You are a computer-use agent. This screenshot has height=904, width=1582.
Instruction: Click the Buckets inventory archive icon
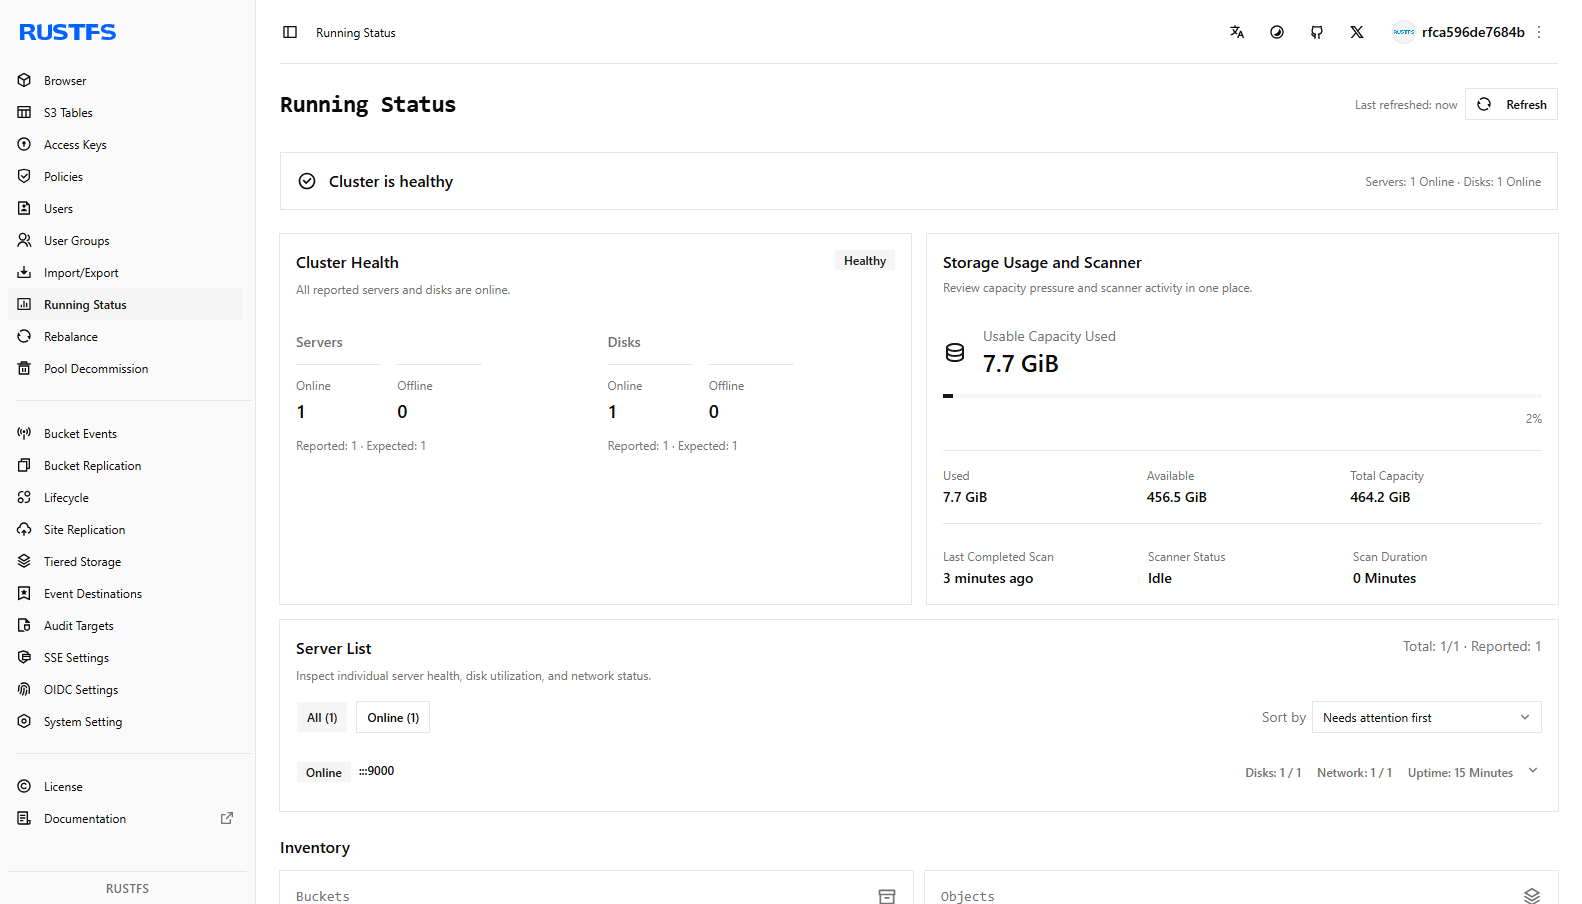tap(887, 896)
